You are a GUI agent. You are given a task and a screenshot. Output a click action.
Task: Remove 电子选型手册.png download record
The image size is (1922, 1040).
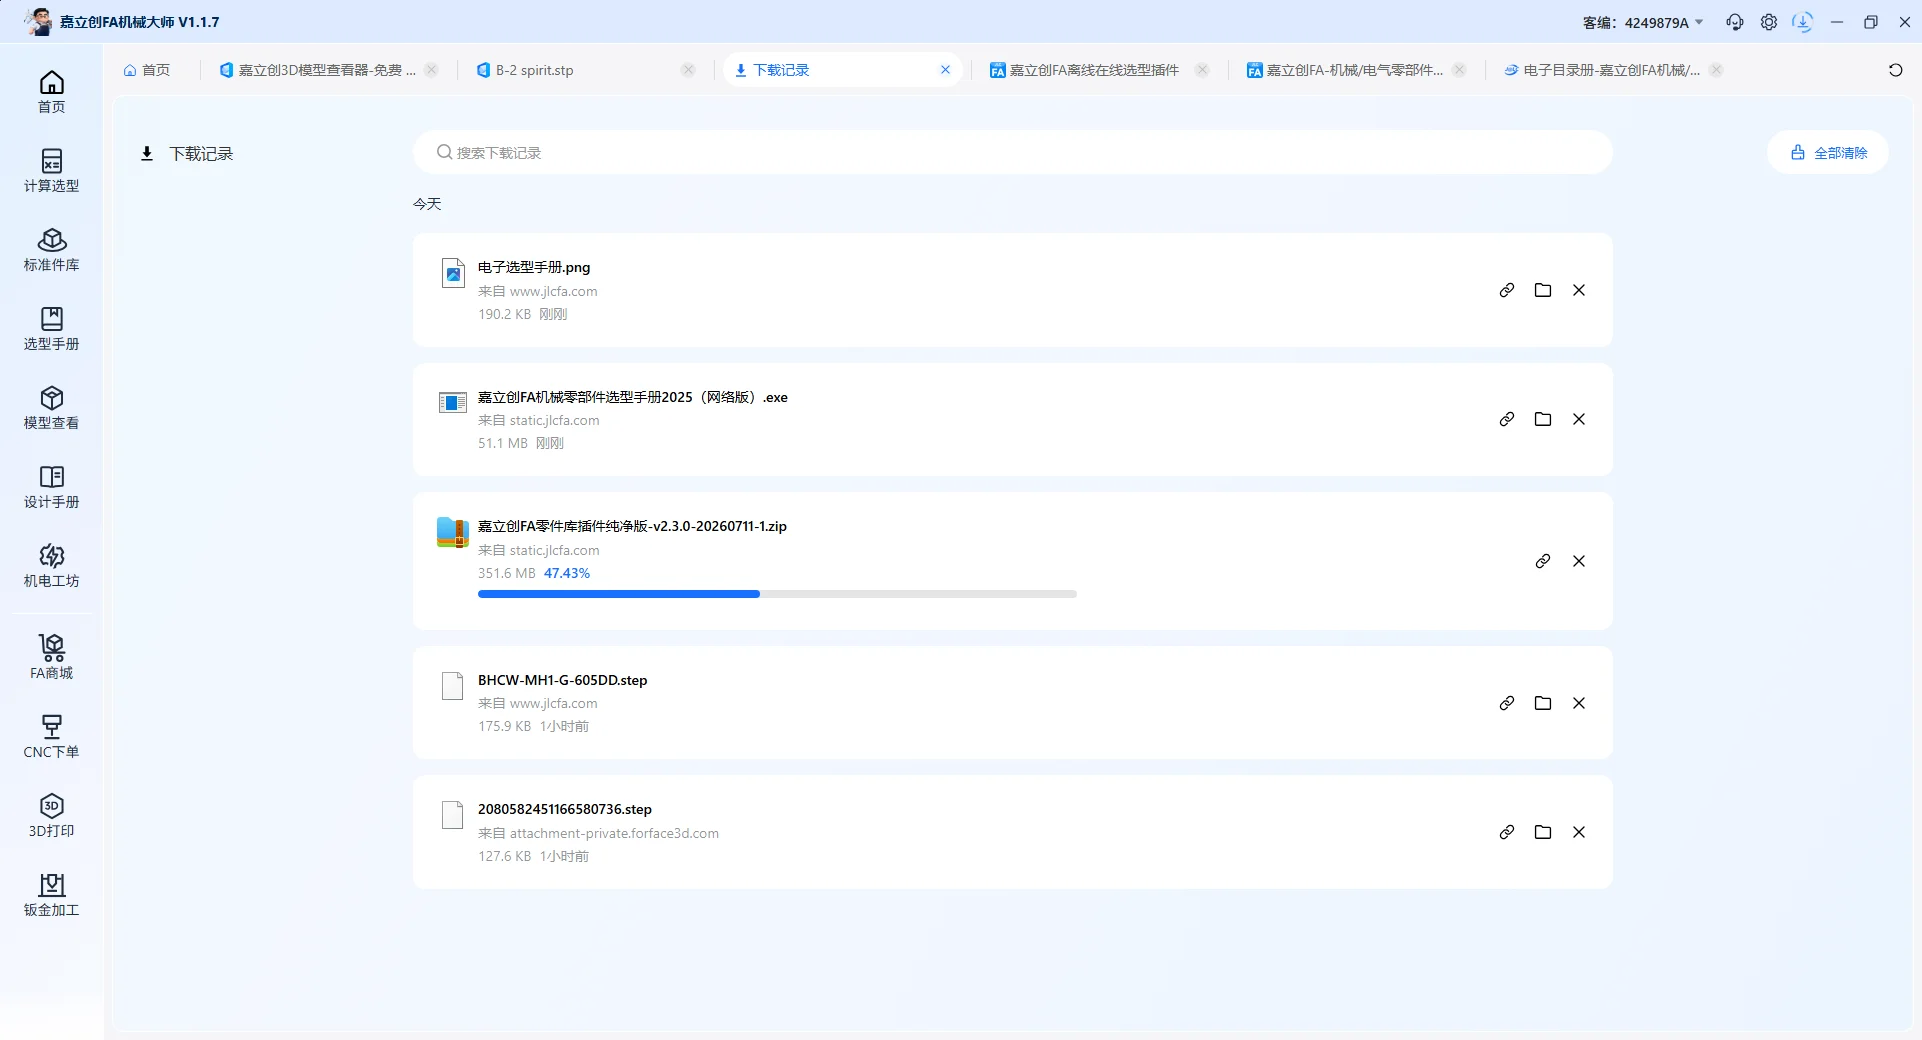[x=1579, y=290]
